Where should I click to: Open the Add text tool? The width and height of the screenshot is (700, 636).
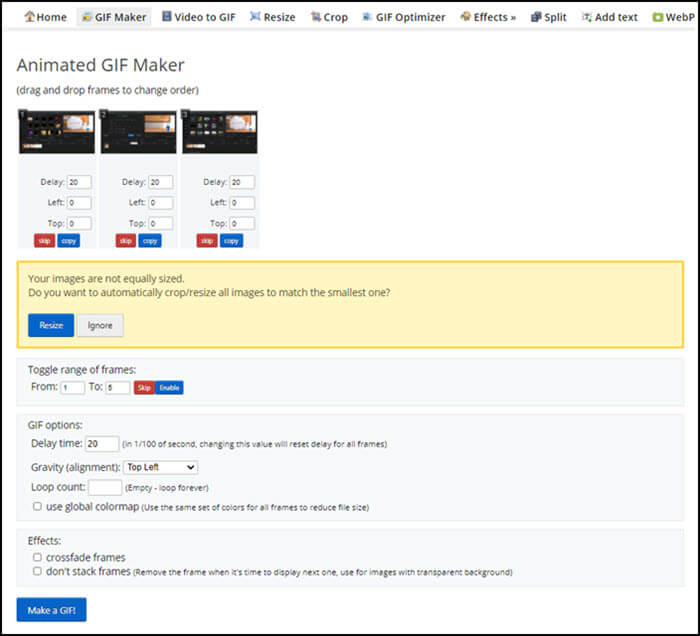pos(609,17)
